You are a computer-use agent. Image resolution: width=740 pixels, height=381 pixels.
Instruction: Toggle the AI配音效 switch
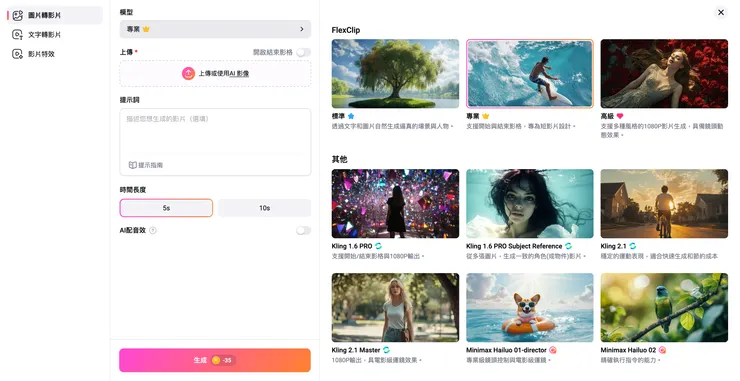(303, 230)
